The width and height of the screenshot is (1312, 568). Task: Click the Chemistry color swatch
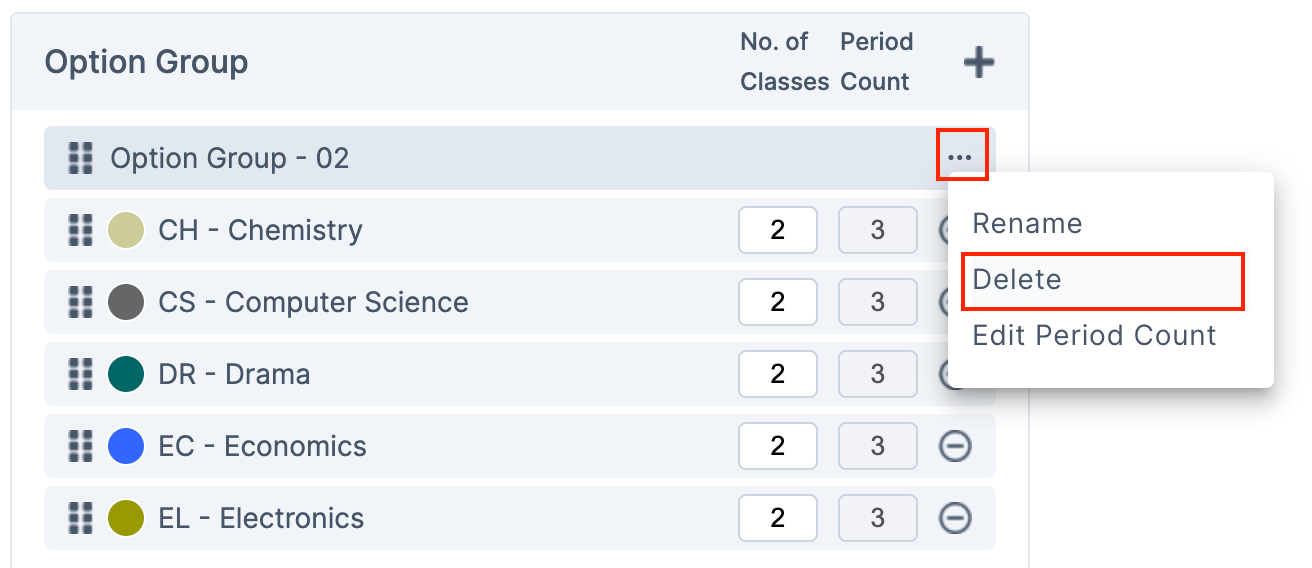coord(126,230)
